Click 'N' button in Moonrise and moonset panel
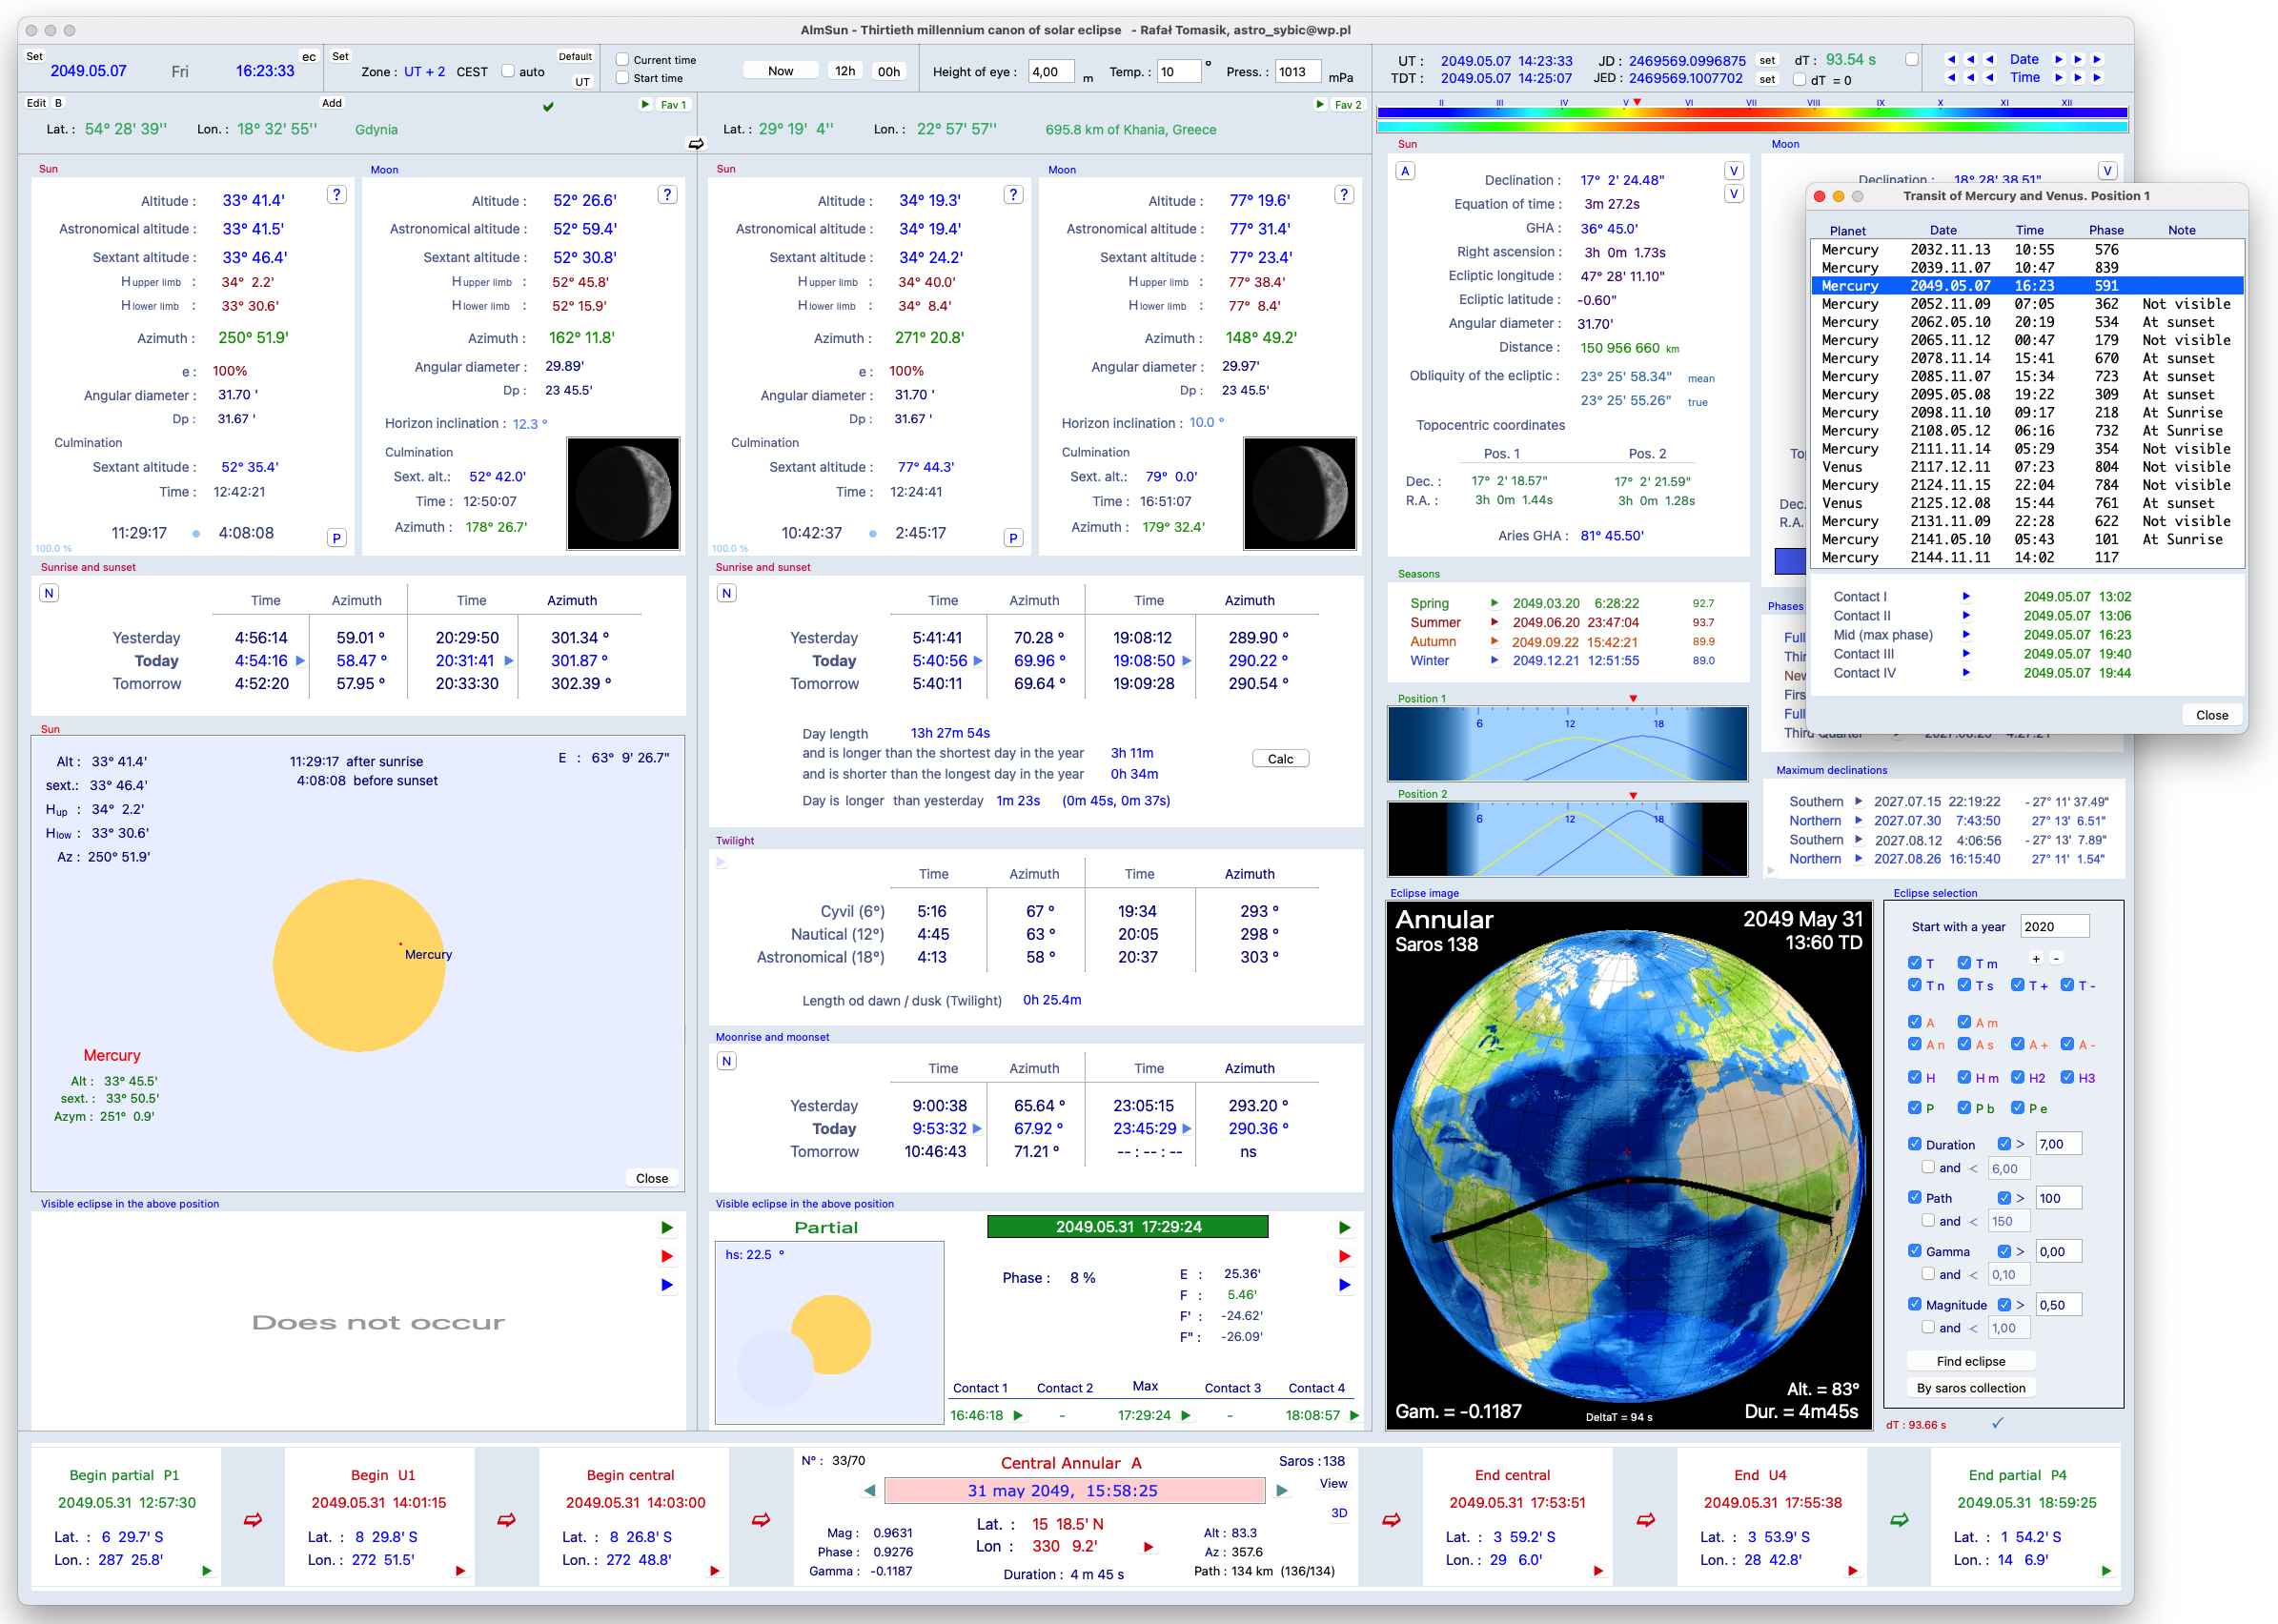 727,1061
